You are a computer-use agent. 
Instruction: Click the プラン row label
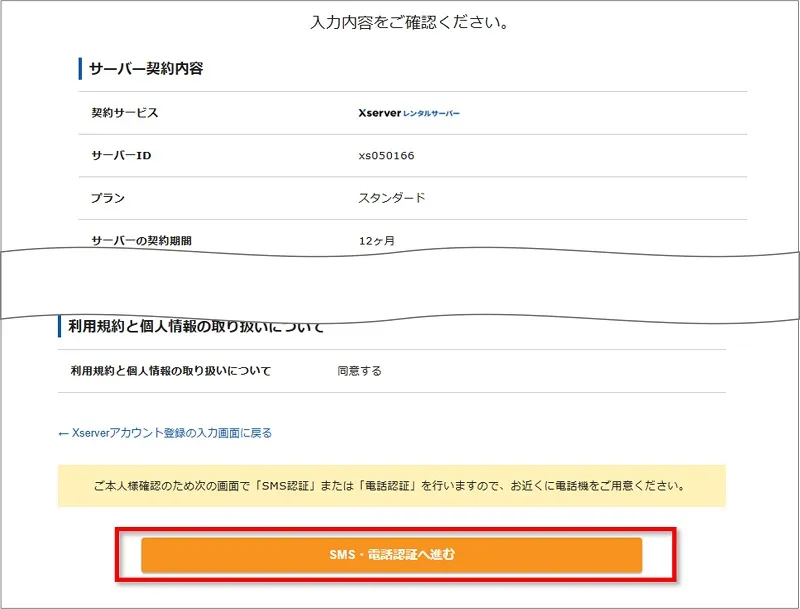point(108,198)
